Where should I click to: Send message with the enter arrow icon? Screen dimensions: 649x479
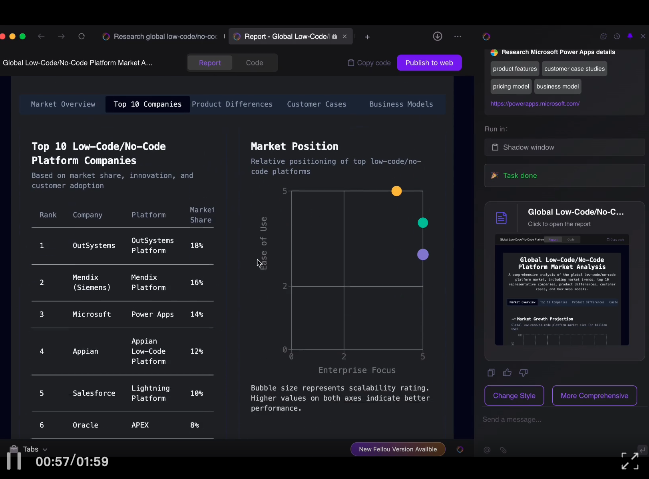[642, 449]
